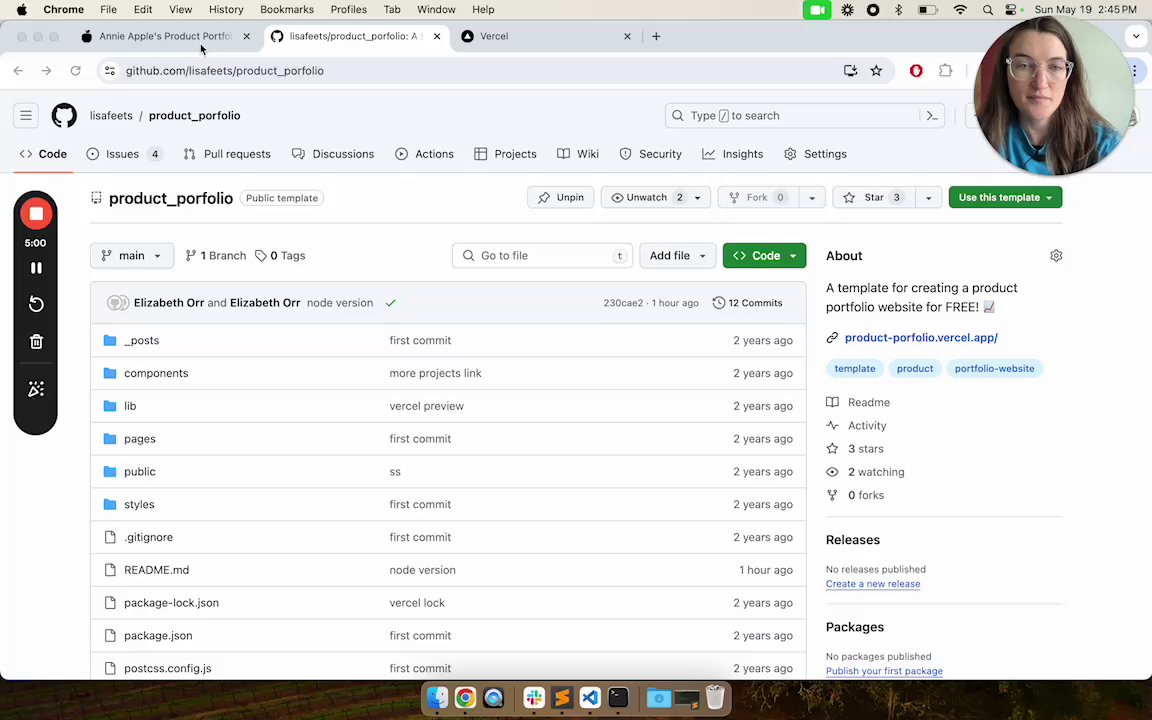View the green commit status checkmark
The height and width of the screenshot is (720, 1152).
click(391, 303)
